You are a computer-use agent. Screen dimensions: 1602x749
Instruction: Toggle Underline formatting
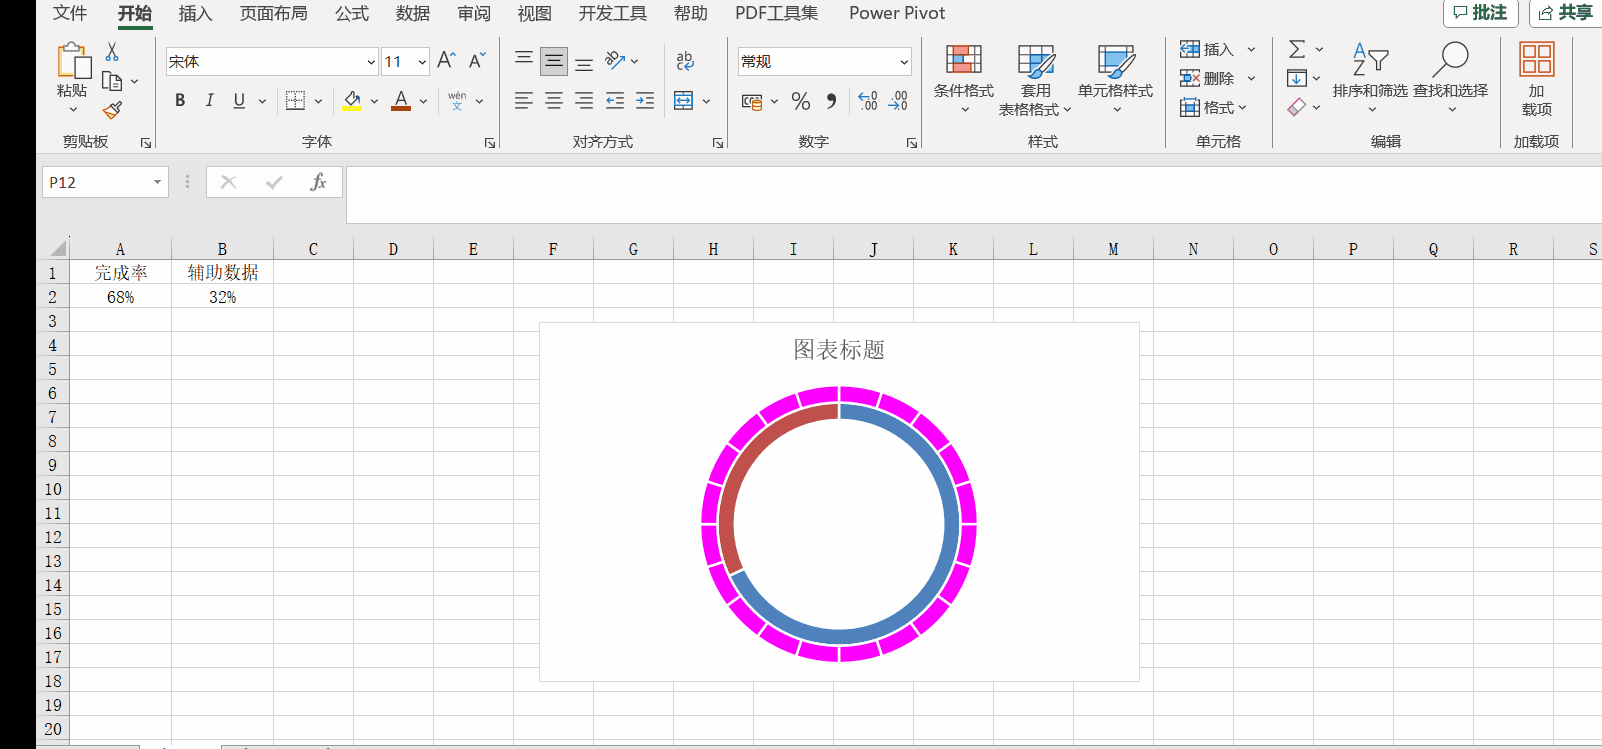click(239, 100)
